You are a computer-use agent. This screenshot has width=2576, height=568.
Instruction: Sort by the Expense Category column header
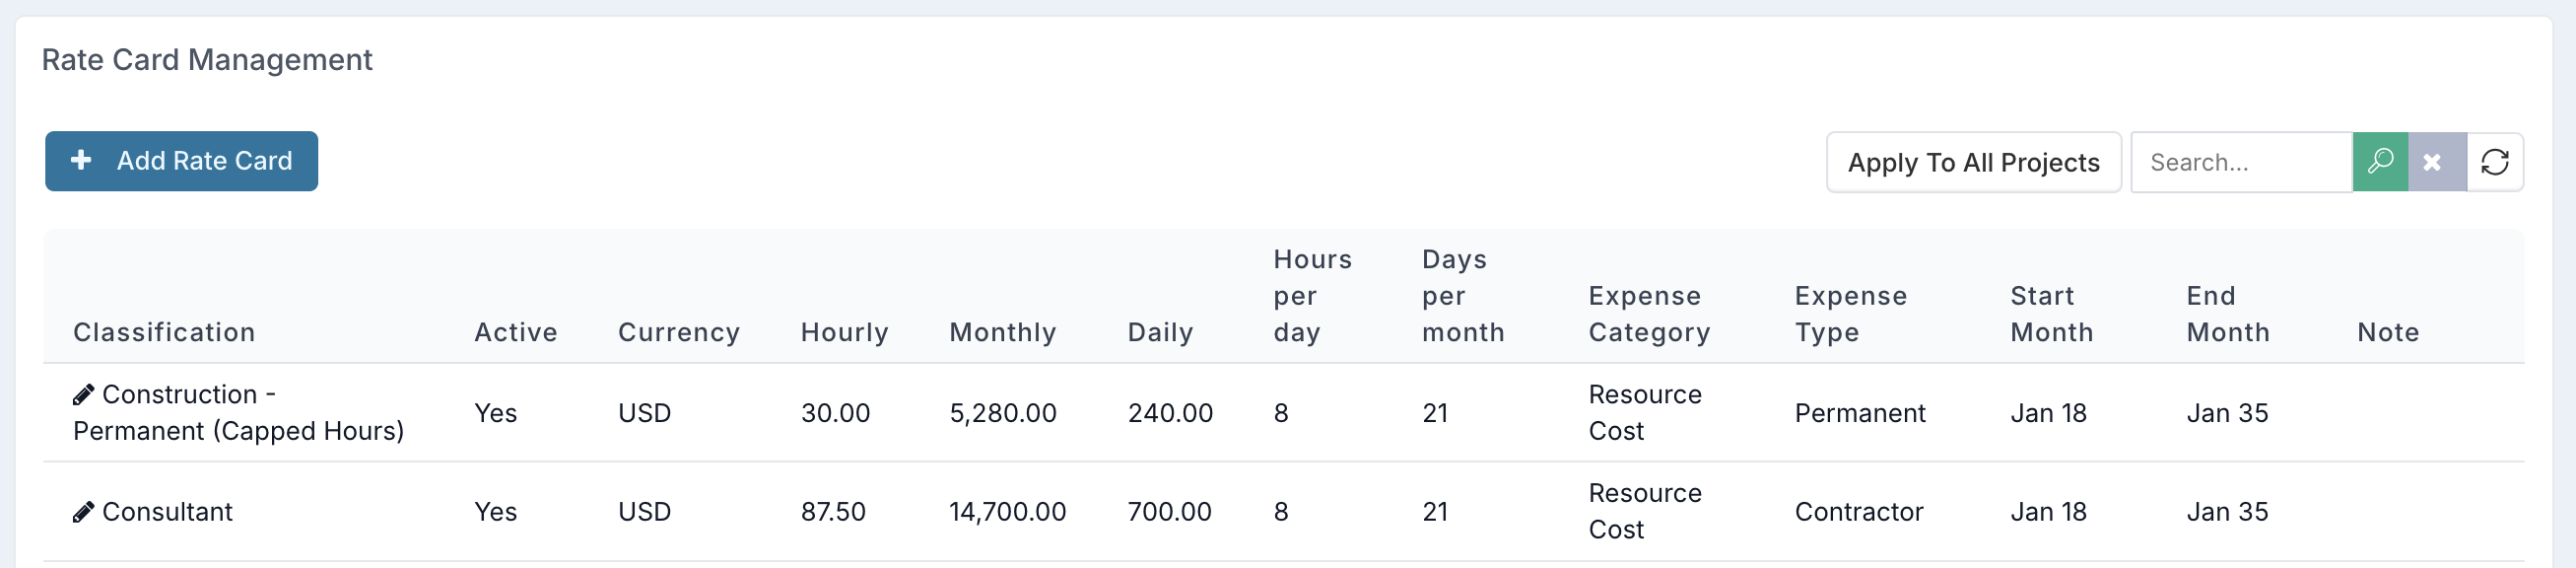[x=1649, y=314]
